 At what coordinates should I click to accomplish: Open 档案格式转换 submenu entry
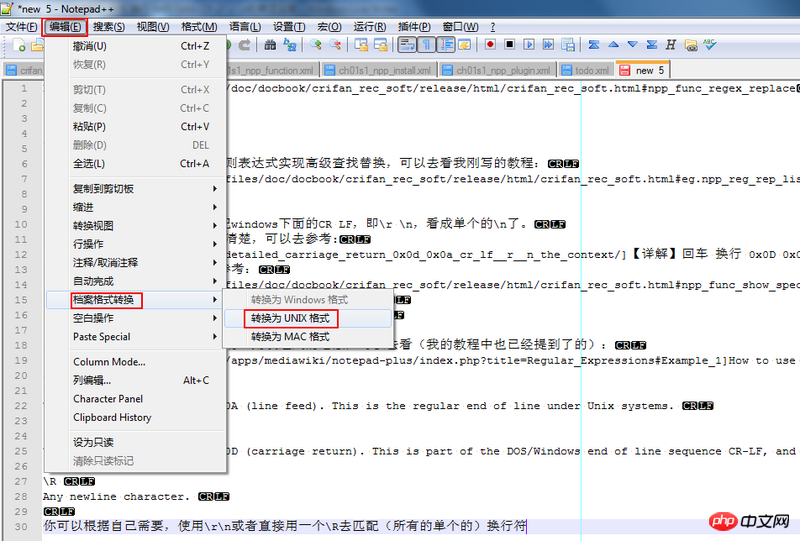[136, 300]
